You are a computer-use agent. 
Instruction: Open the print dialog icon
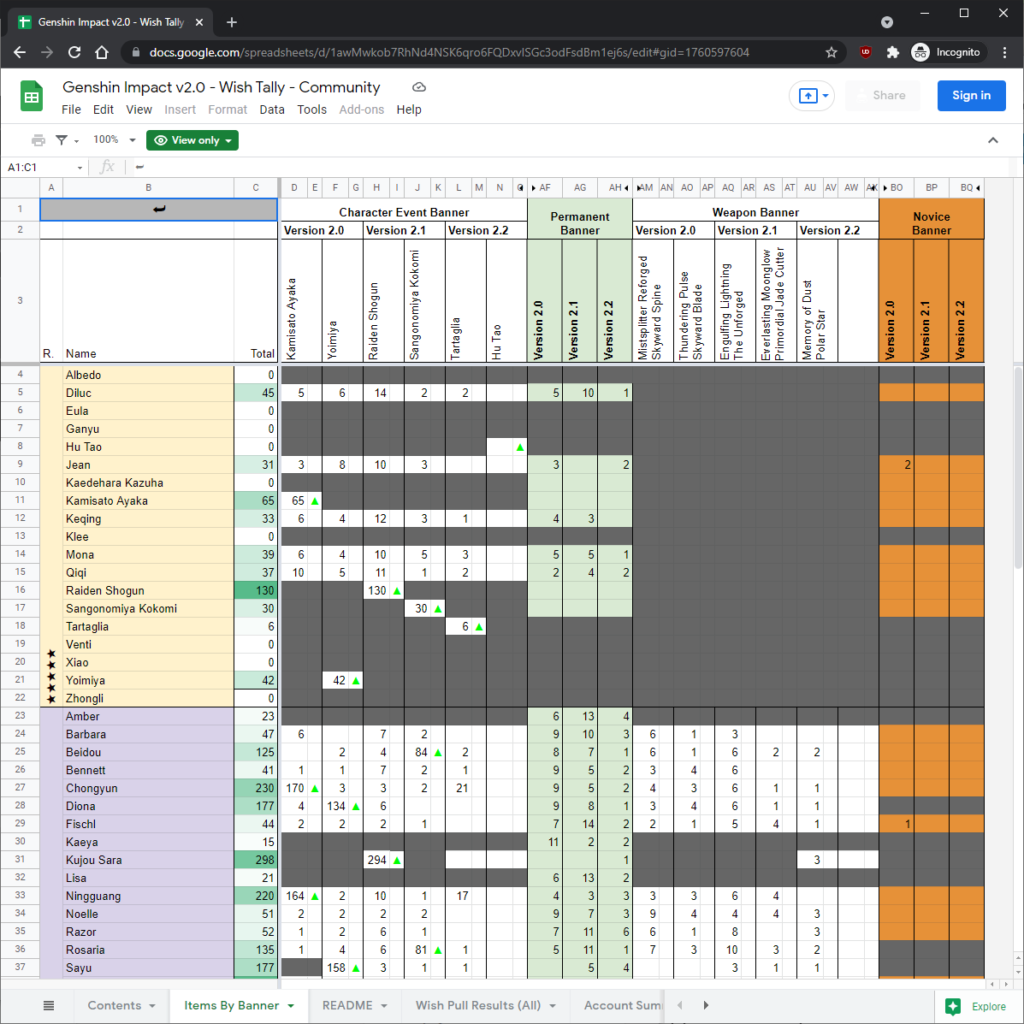click(x=38, y=141)
